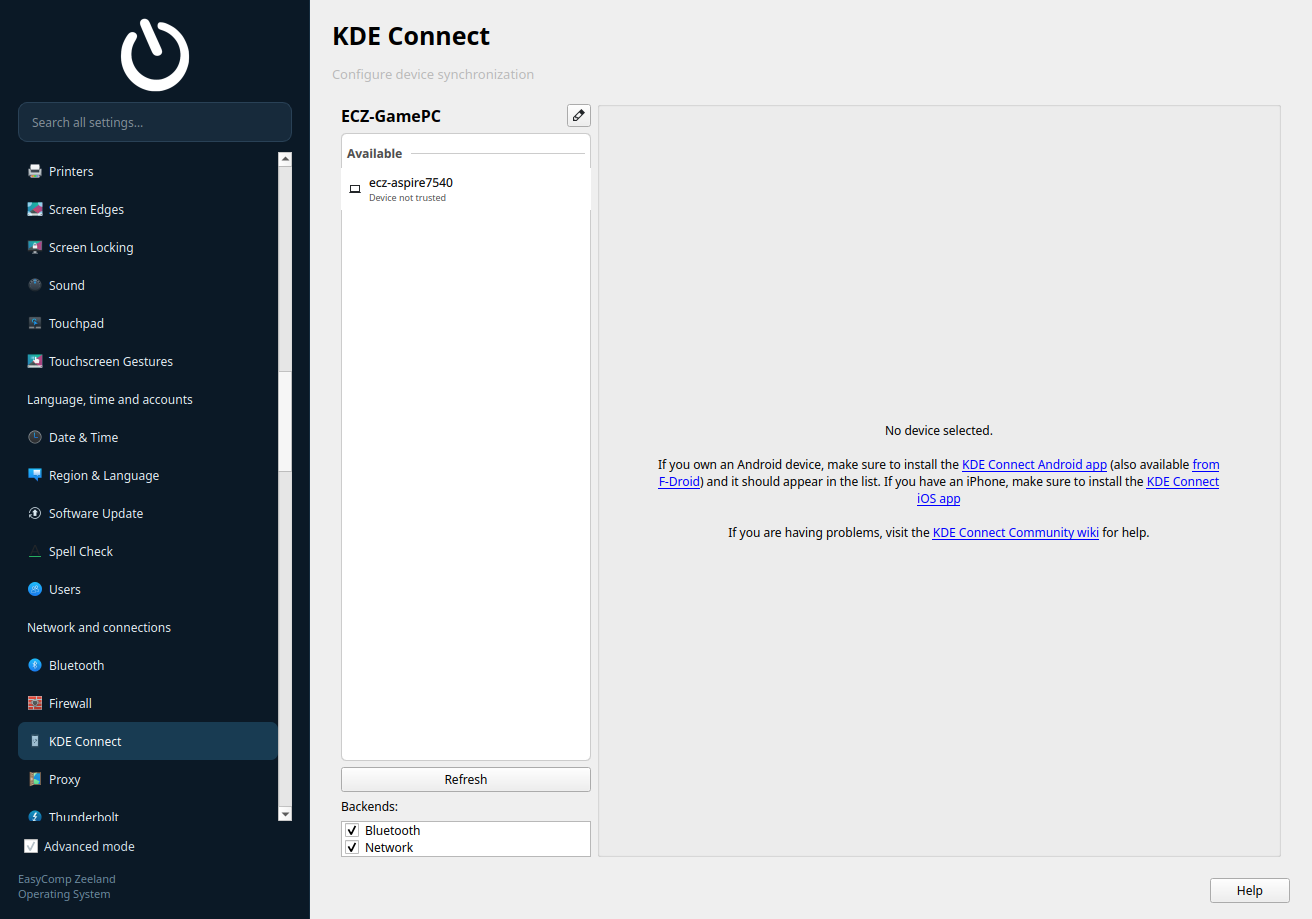This screenshot has width=1312, height=919.
Task: Select the KDE Connect sidebar entry
Action: click(x=148, y=741)
